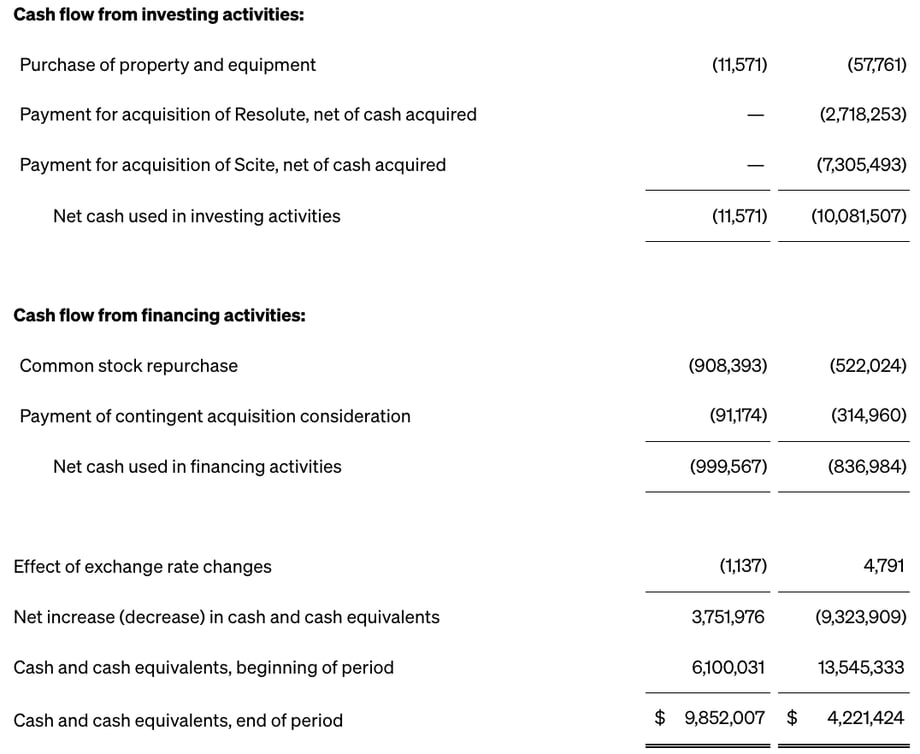This screenshot has width=920, height=754.
Task: Select the 3,751,976 net increase value
Action: click(728, 617)
